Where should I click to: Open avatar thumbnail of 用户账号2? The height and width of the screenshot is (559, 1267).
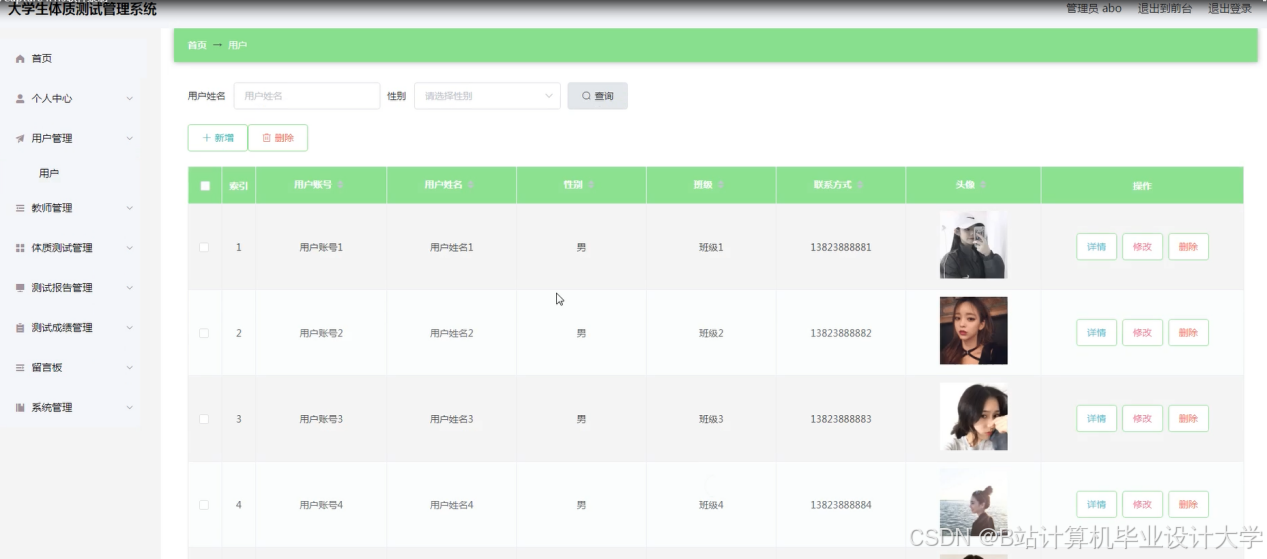click(973, 331)
